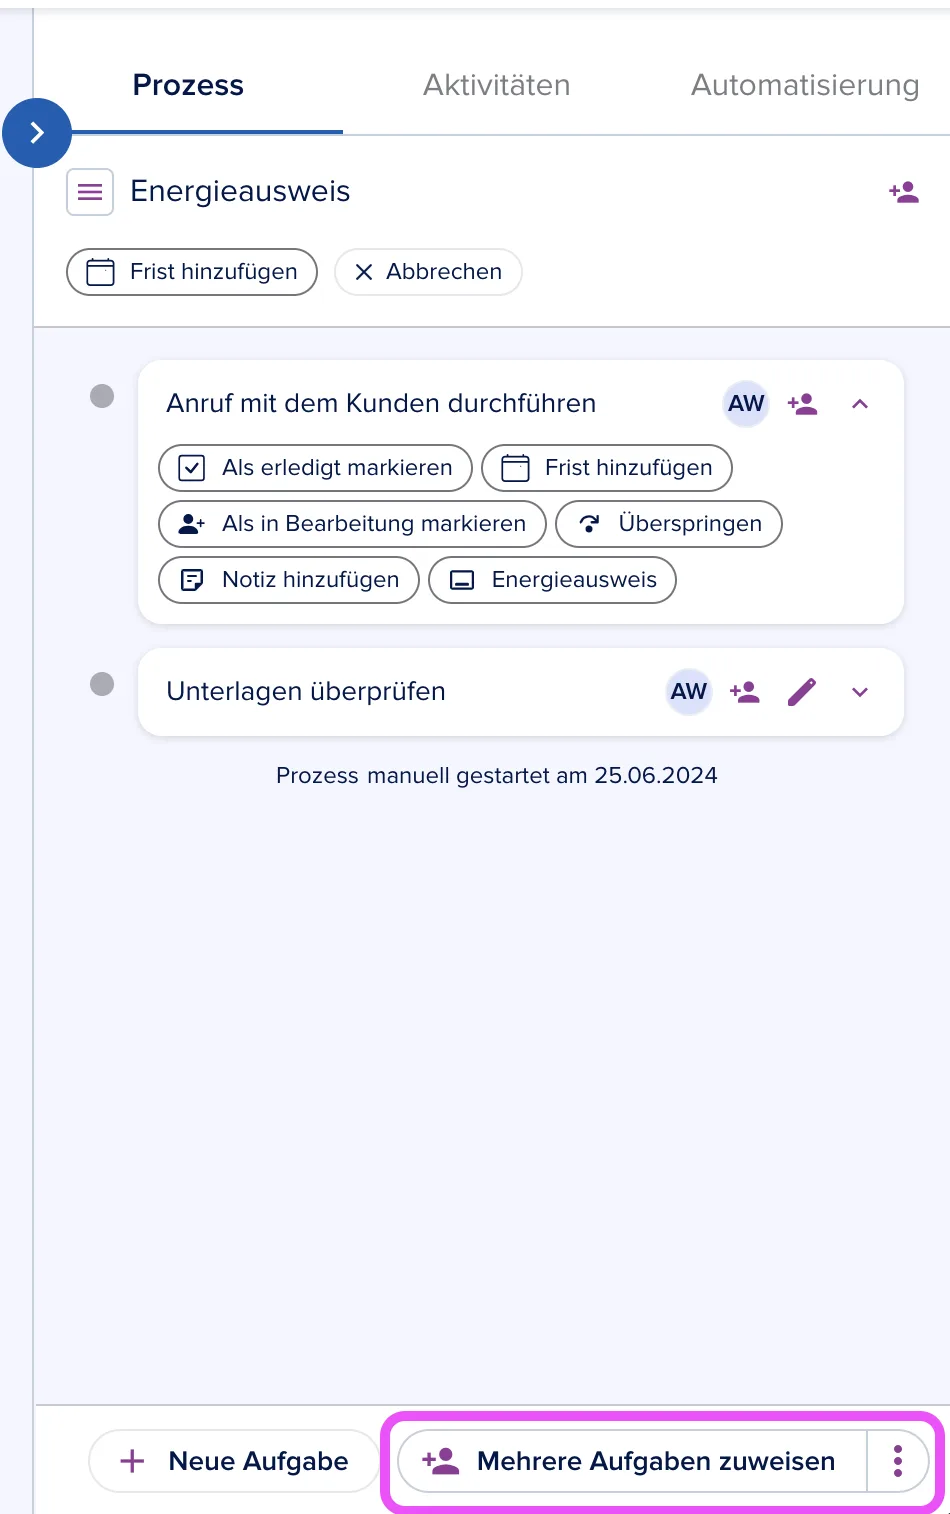Click the AW avatar on Anruf task

[x=746, y=404]
